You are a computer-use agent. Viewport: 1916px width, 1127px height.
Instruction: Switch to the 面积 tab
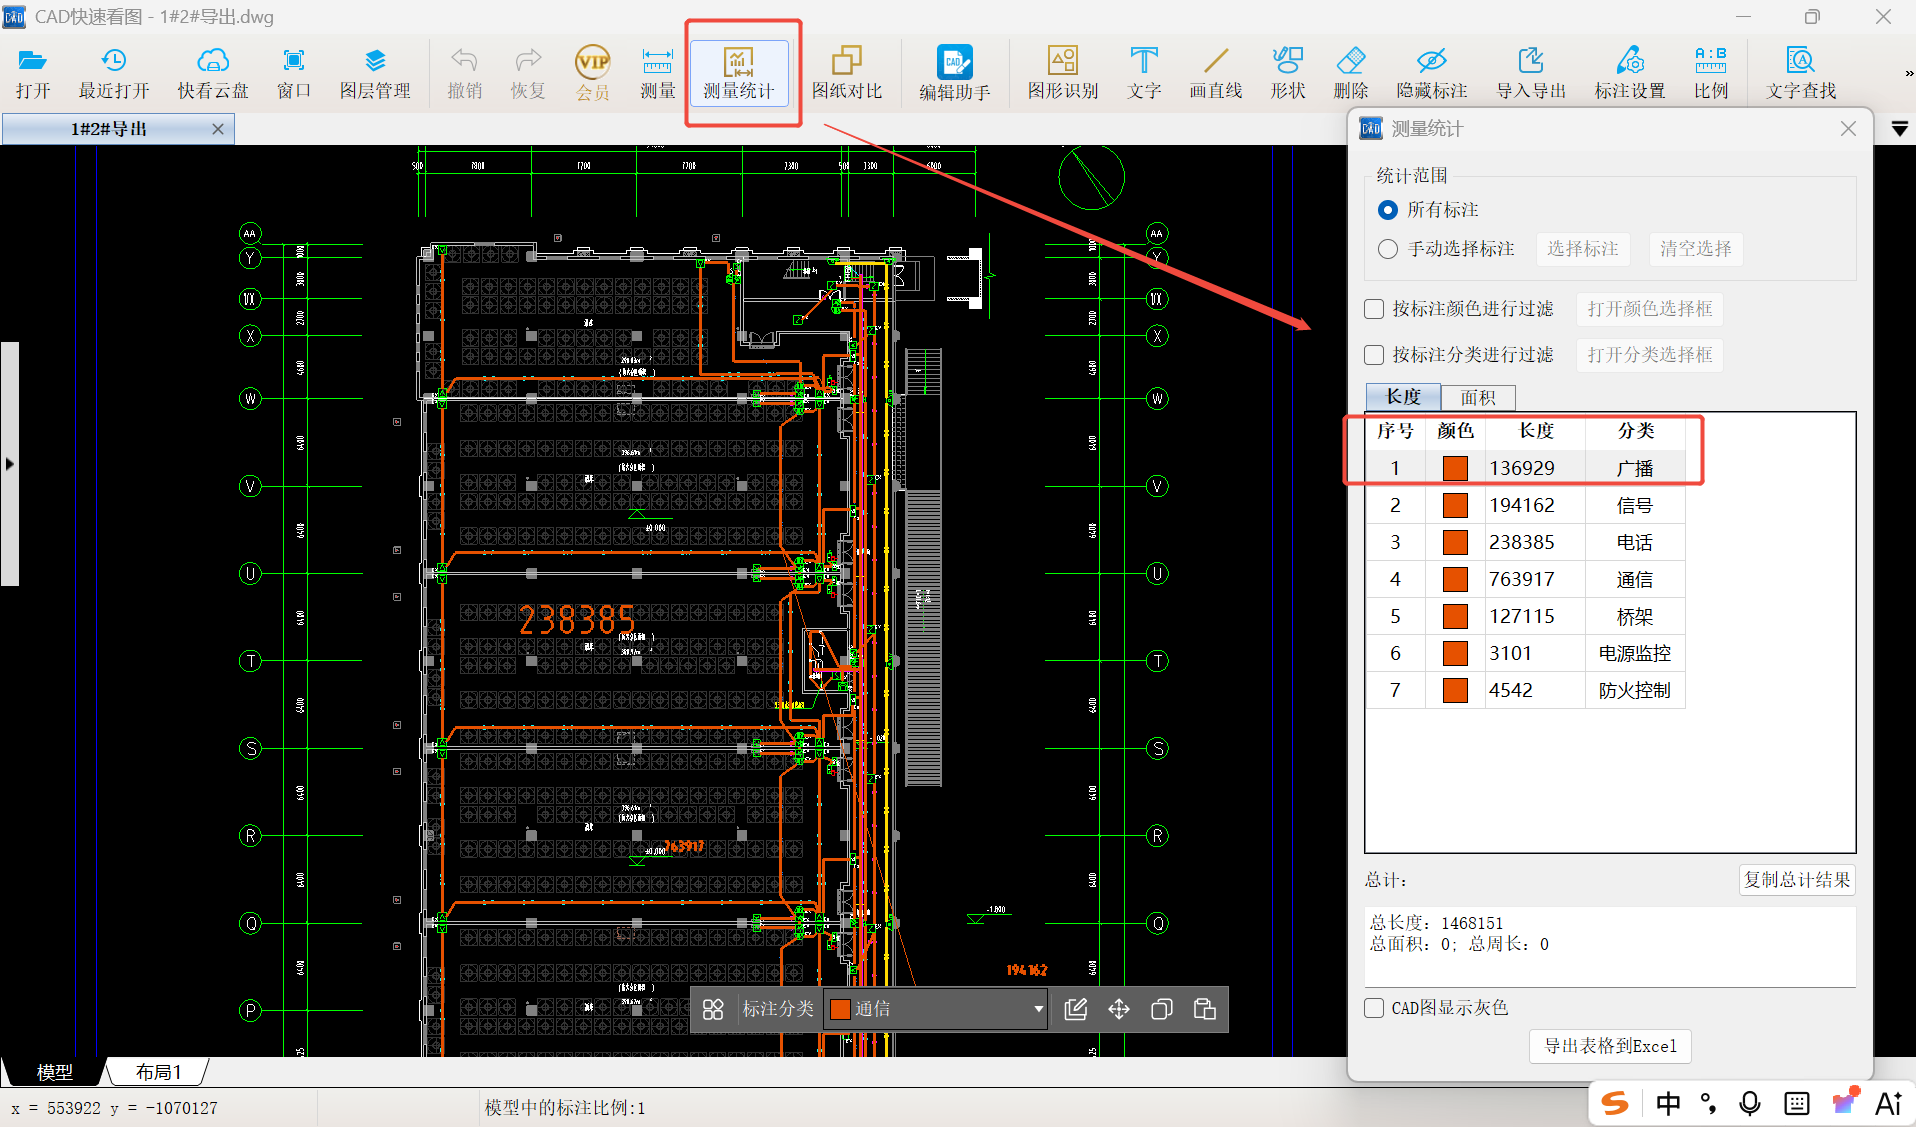coord(1477,397)
